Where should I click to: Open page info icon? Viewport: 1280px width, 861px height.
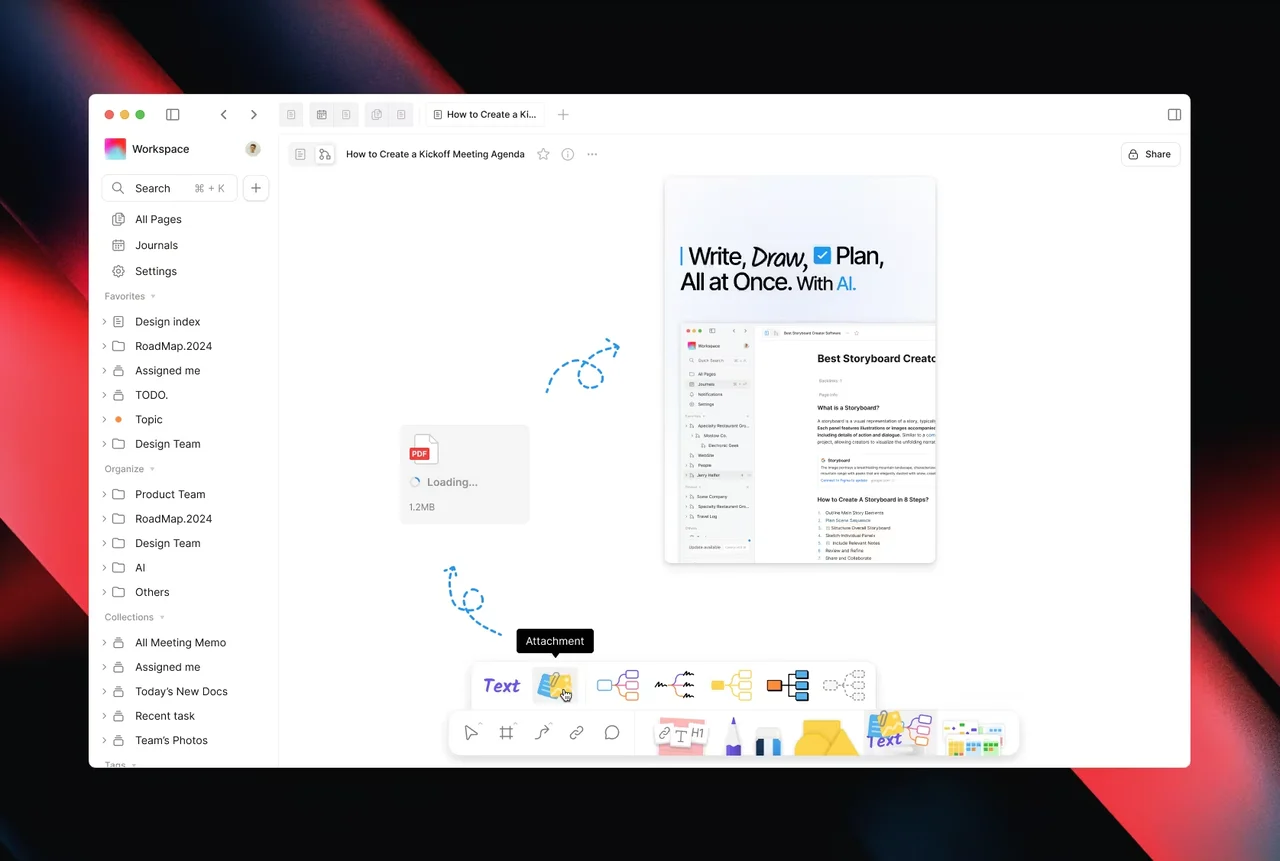click(x=568, y=154)
